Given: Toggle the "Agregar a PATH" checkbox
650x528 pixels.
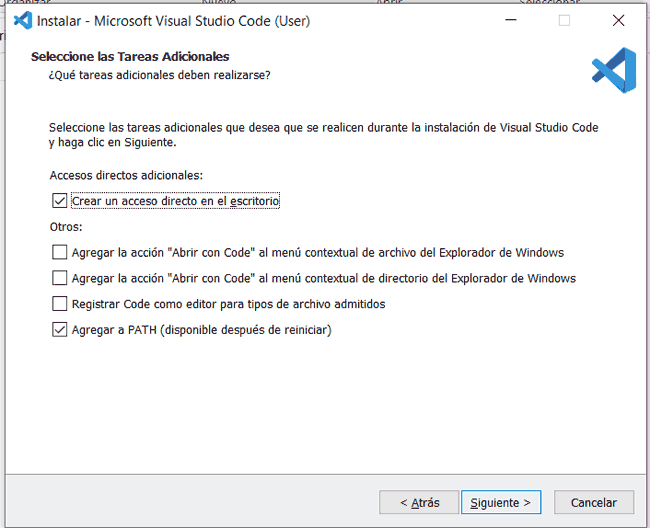Looking at the screenshot, I should [x=60, y=330].
